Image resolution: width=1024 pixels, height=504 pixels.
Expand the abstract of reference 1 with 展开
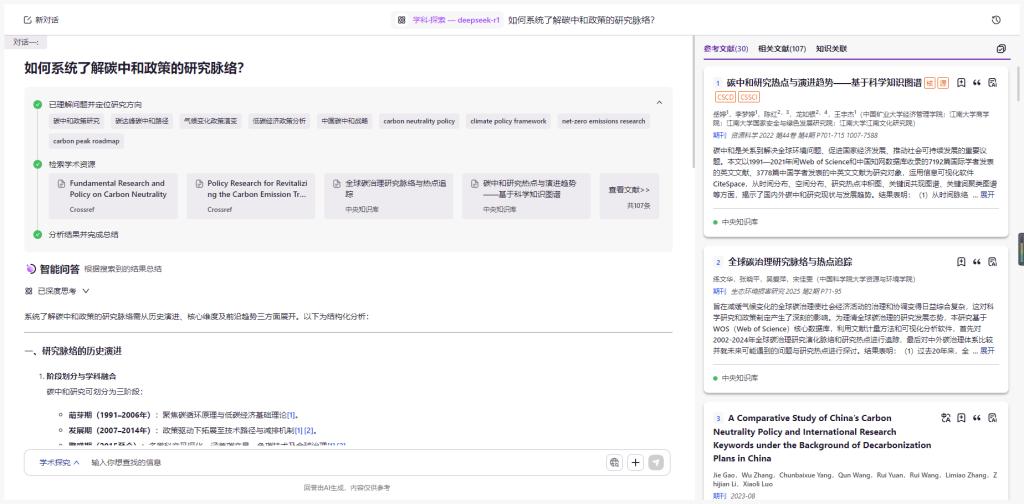tap(987, 195)
